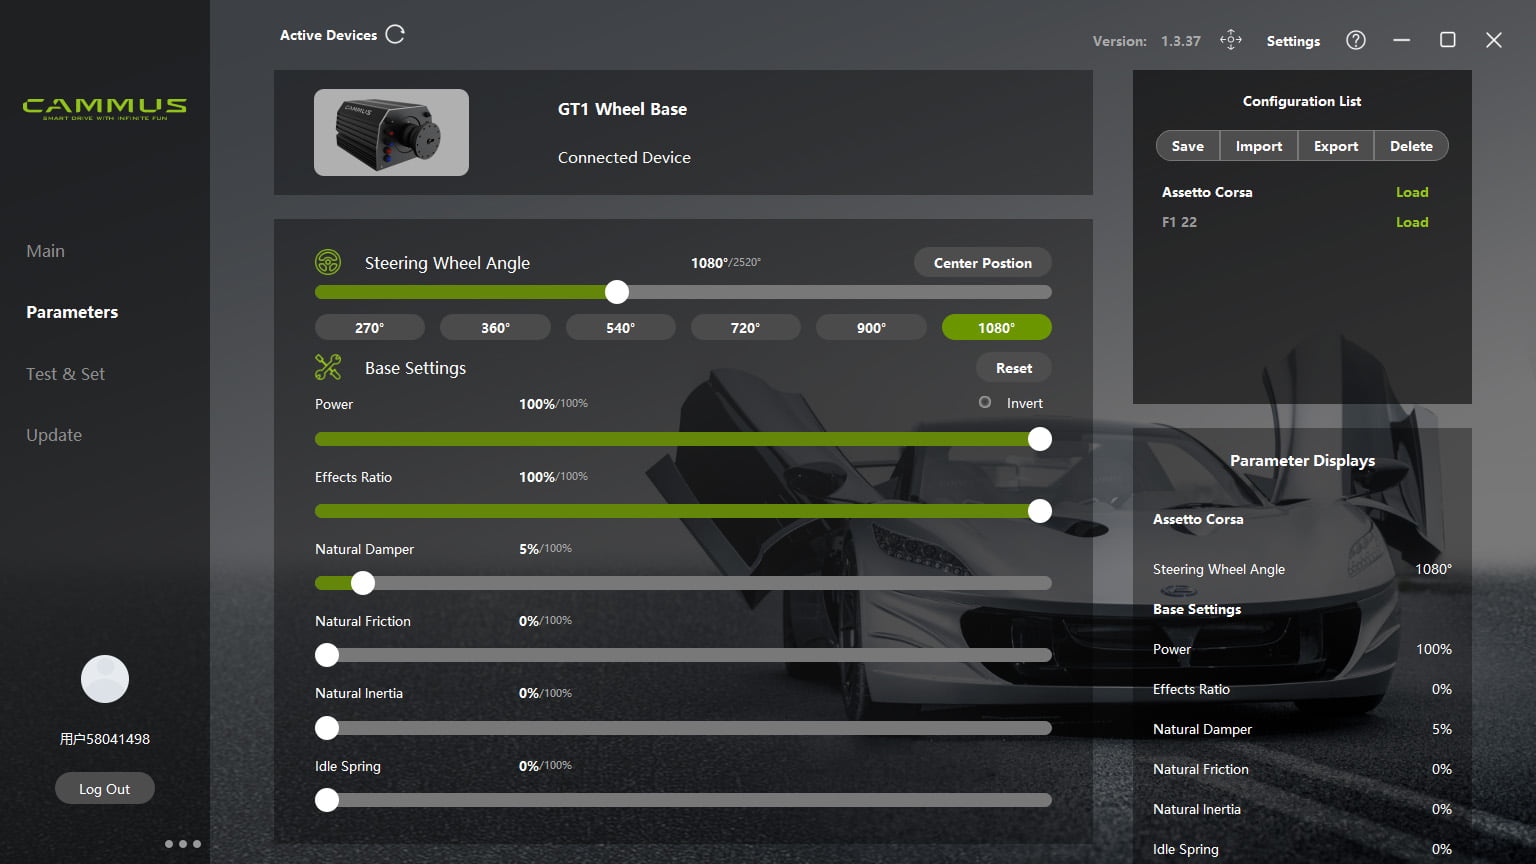Click the Base Settings wrench icon
This screenshot has width=1536, height=864.
pyautogui.click(x=328, y=367)
